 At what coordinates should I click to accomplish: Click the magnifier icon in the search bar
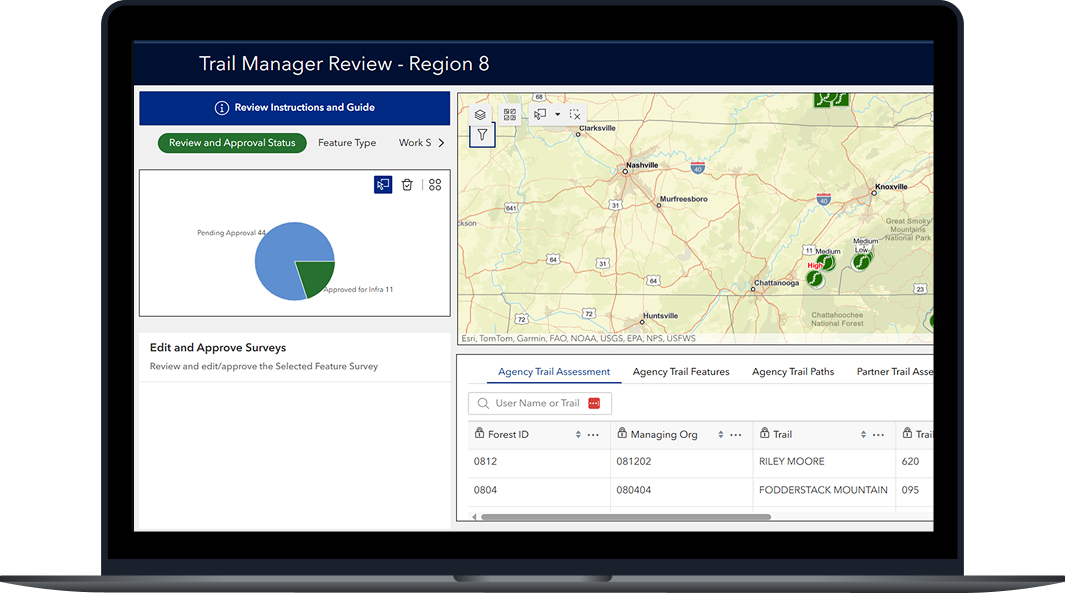pyautogui.click(x=482, y=403)
